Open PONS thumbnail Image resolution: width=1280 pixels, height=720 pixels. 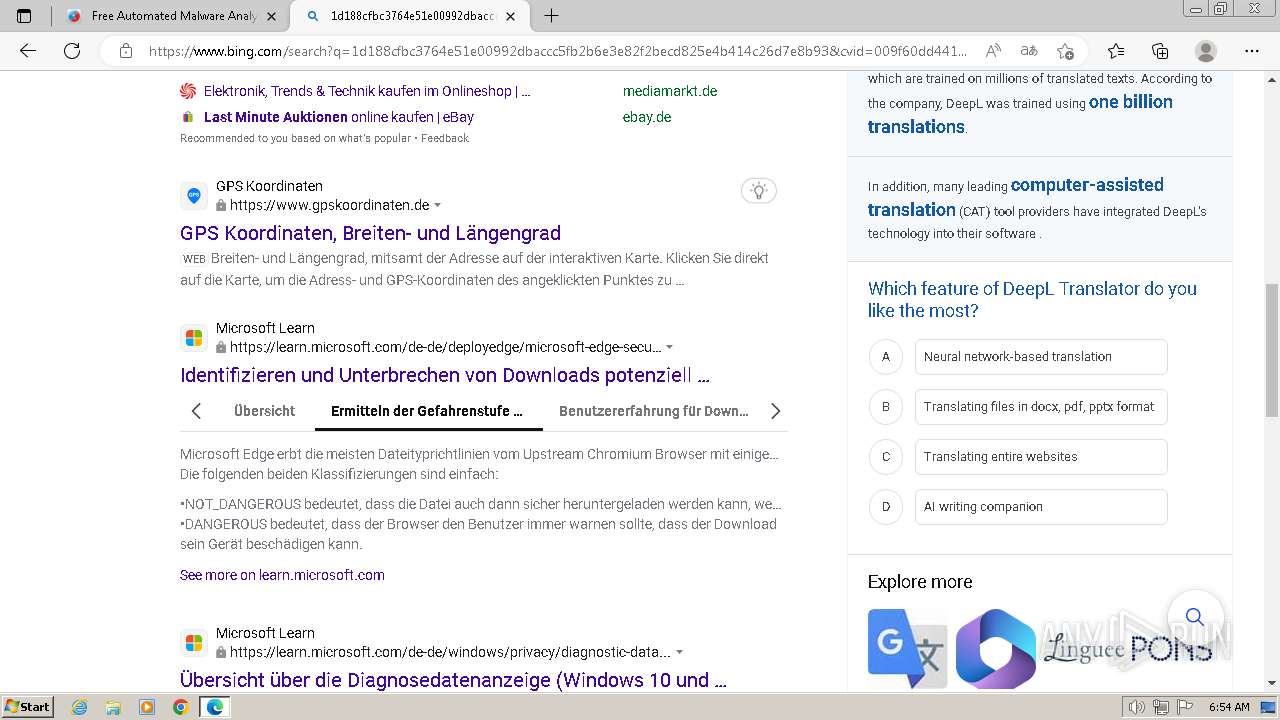(1171, 649)
